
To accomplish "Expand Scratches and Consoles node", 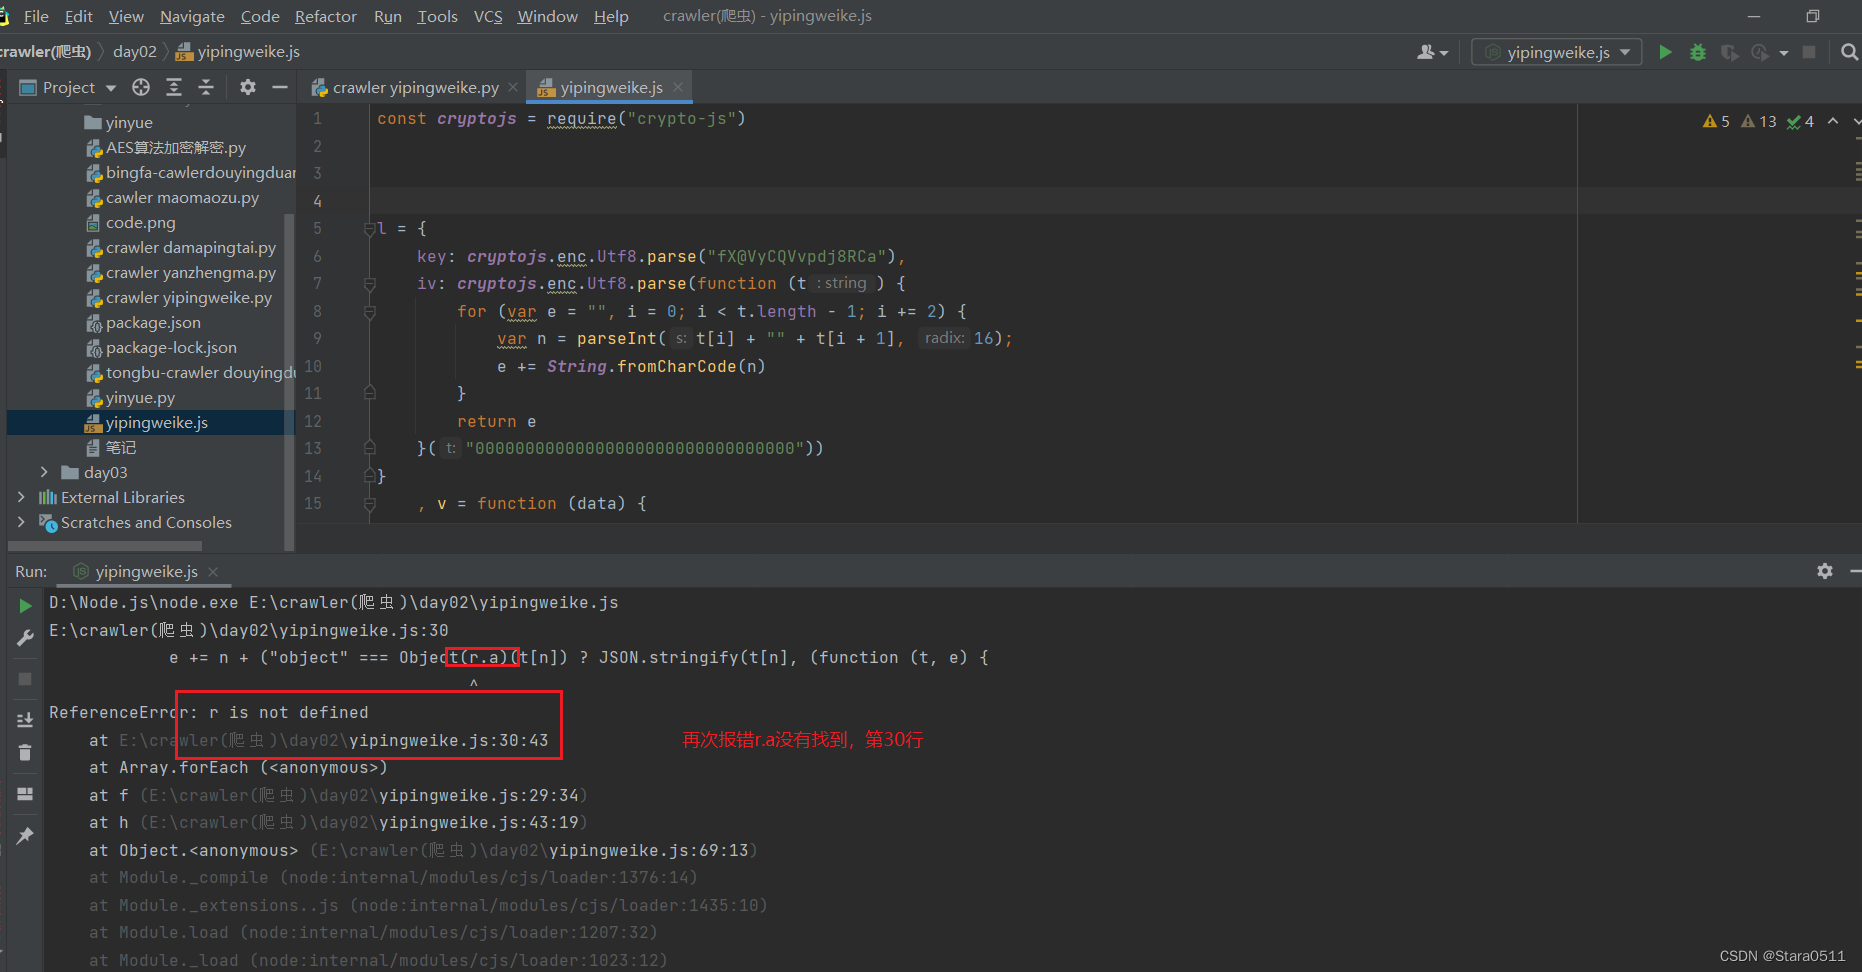I will pyautogui.click(x=21, y=522).
